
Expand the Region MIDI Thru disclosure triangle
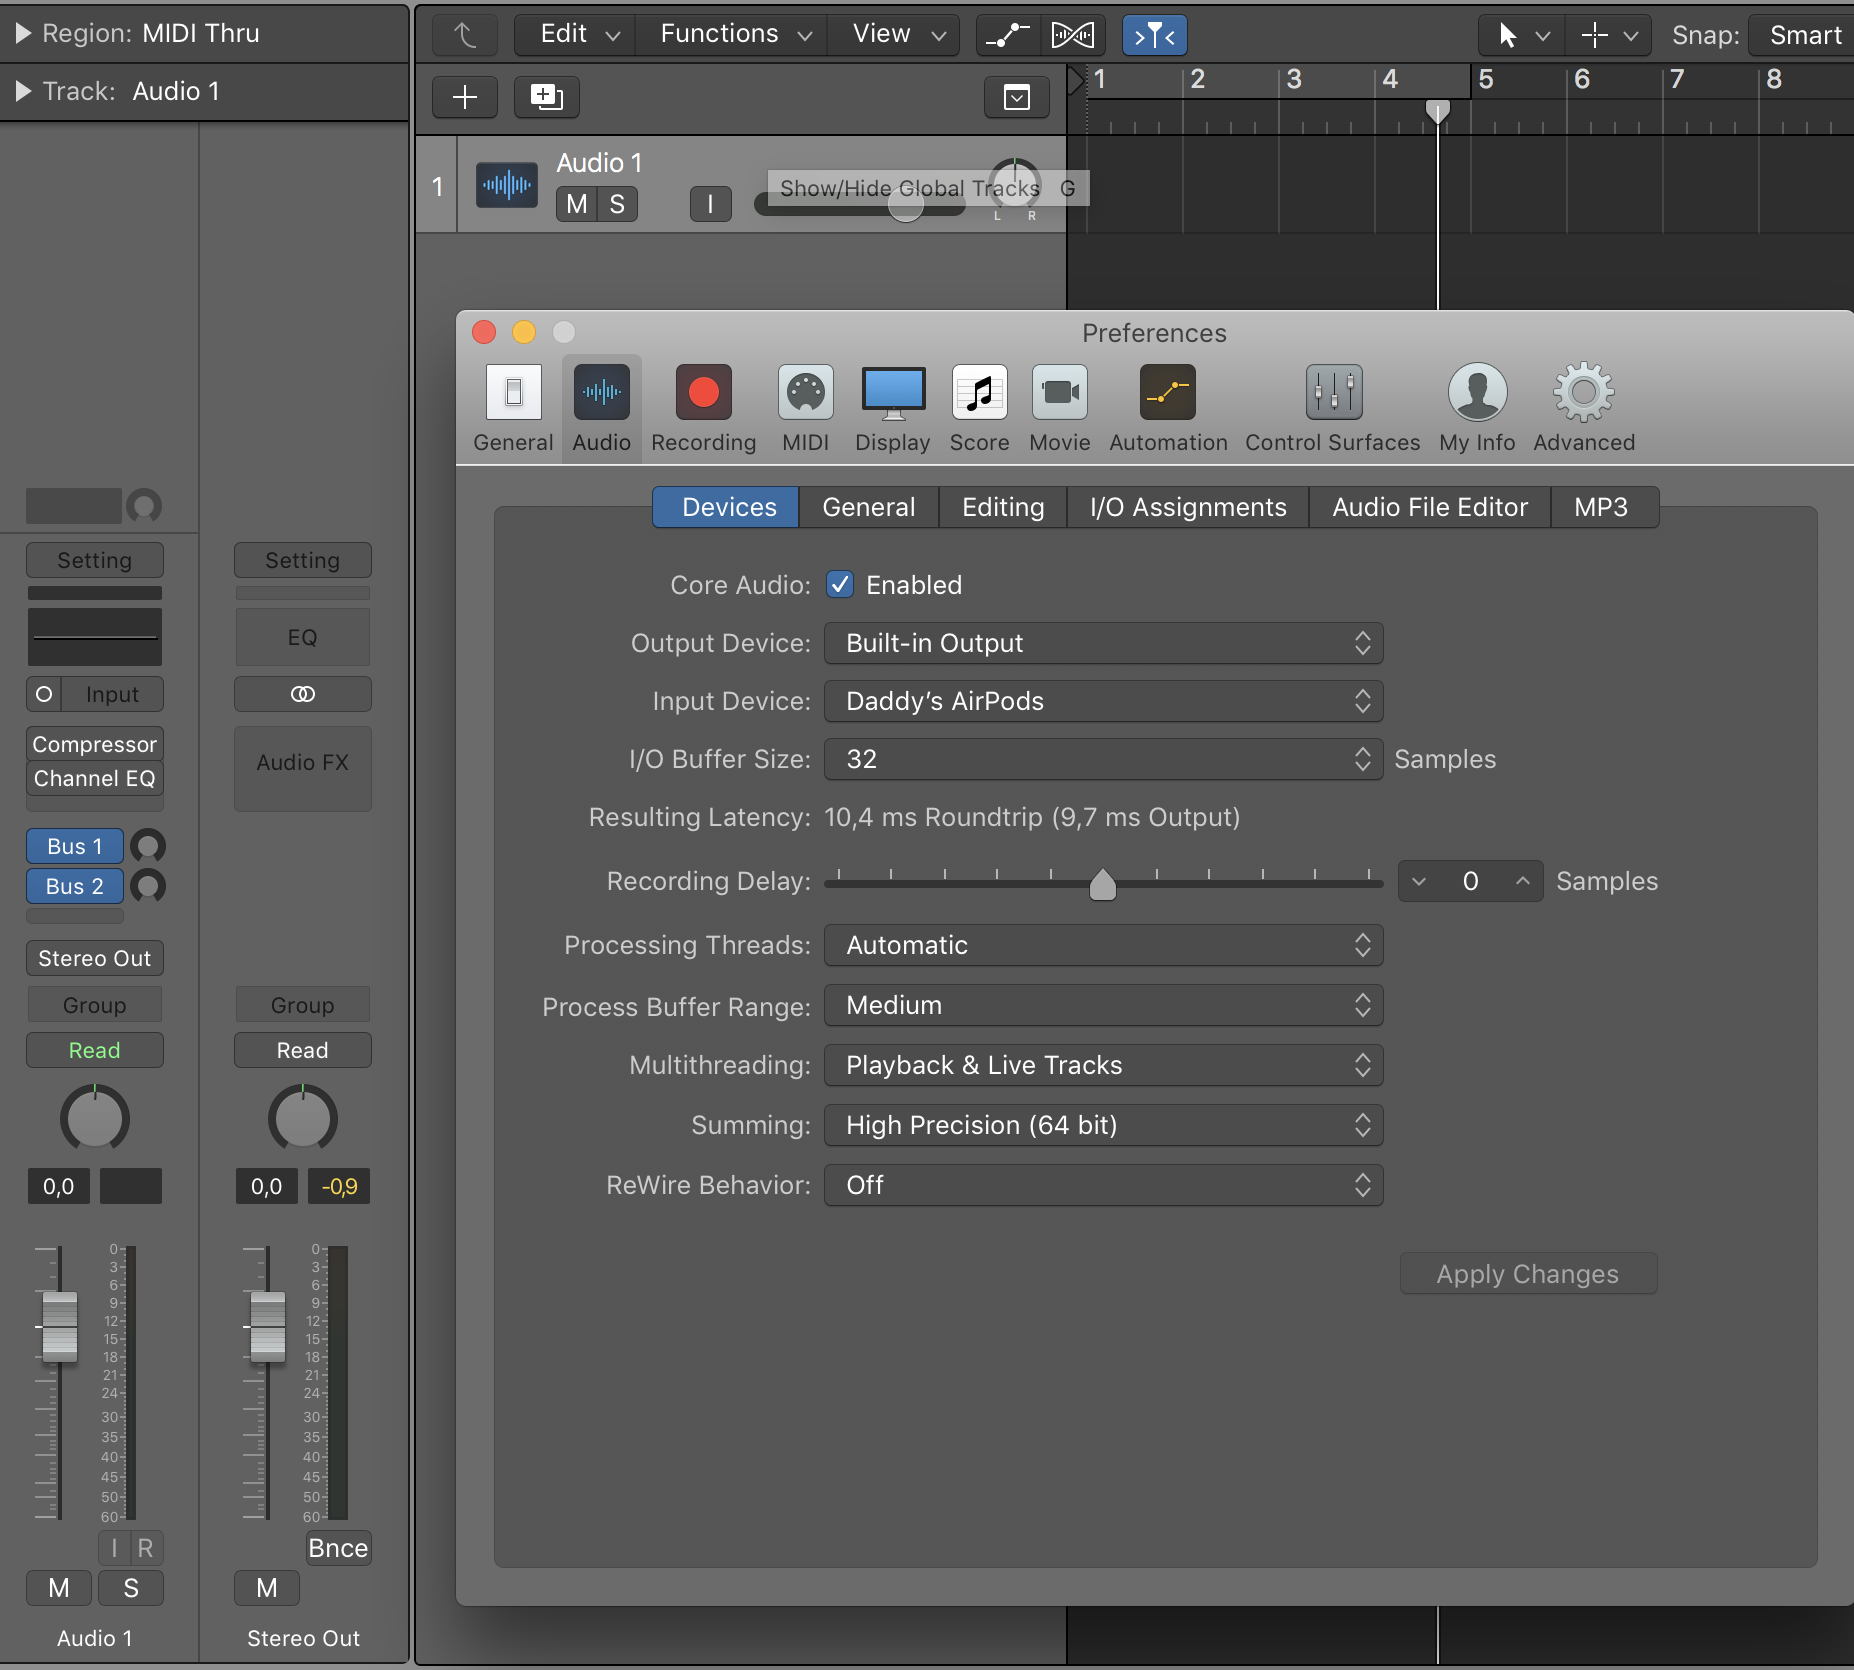[x=23, y=33]
